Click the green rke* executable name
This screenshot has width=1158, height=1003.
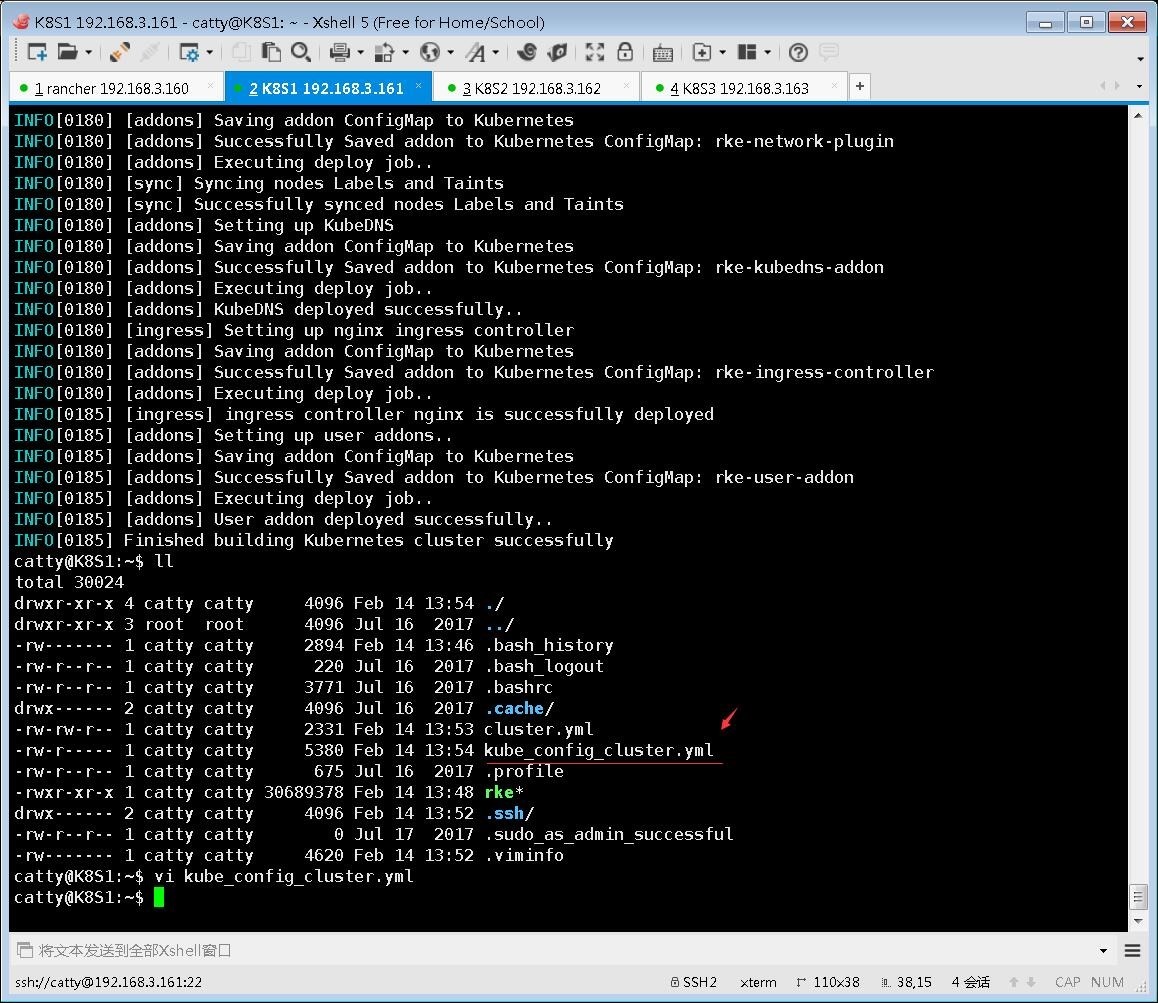504,793
